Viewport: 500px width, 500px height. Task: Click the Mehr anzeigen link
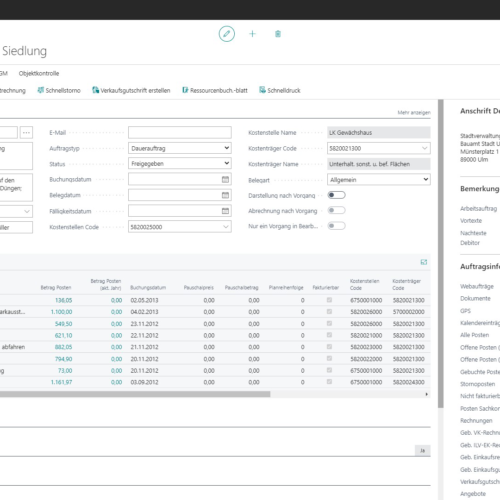tap(414, 113)
